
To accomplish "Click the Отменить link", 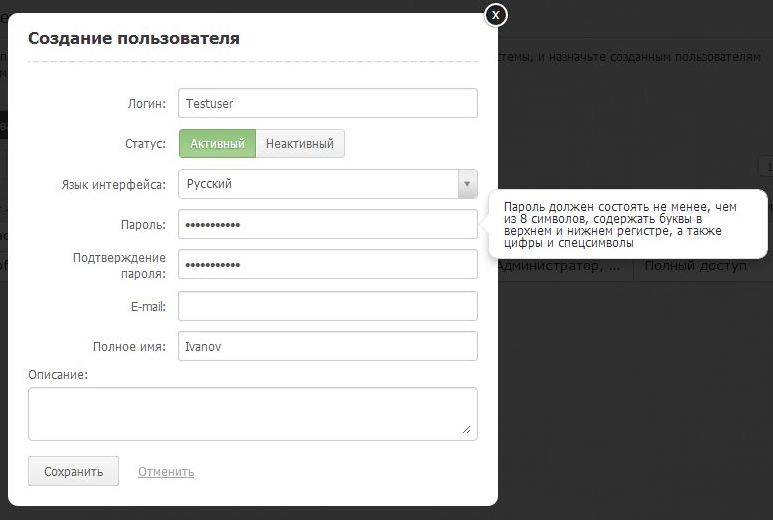I will (166, 472).
